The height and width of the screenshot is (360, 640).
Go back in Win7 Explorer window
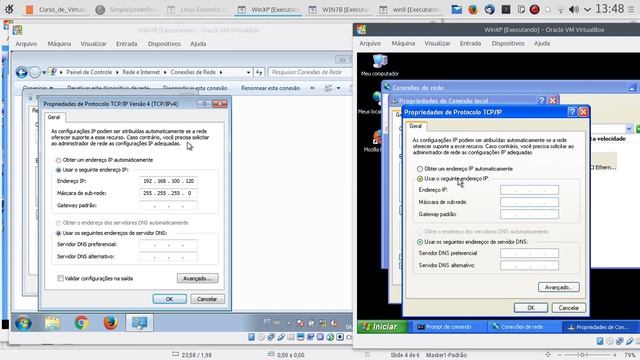(22, 73)
